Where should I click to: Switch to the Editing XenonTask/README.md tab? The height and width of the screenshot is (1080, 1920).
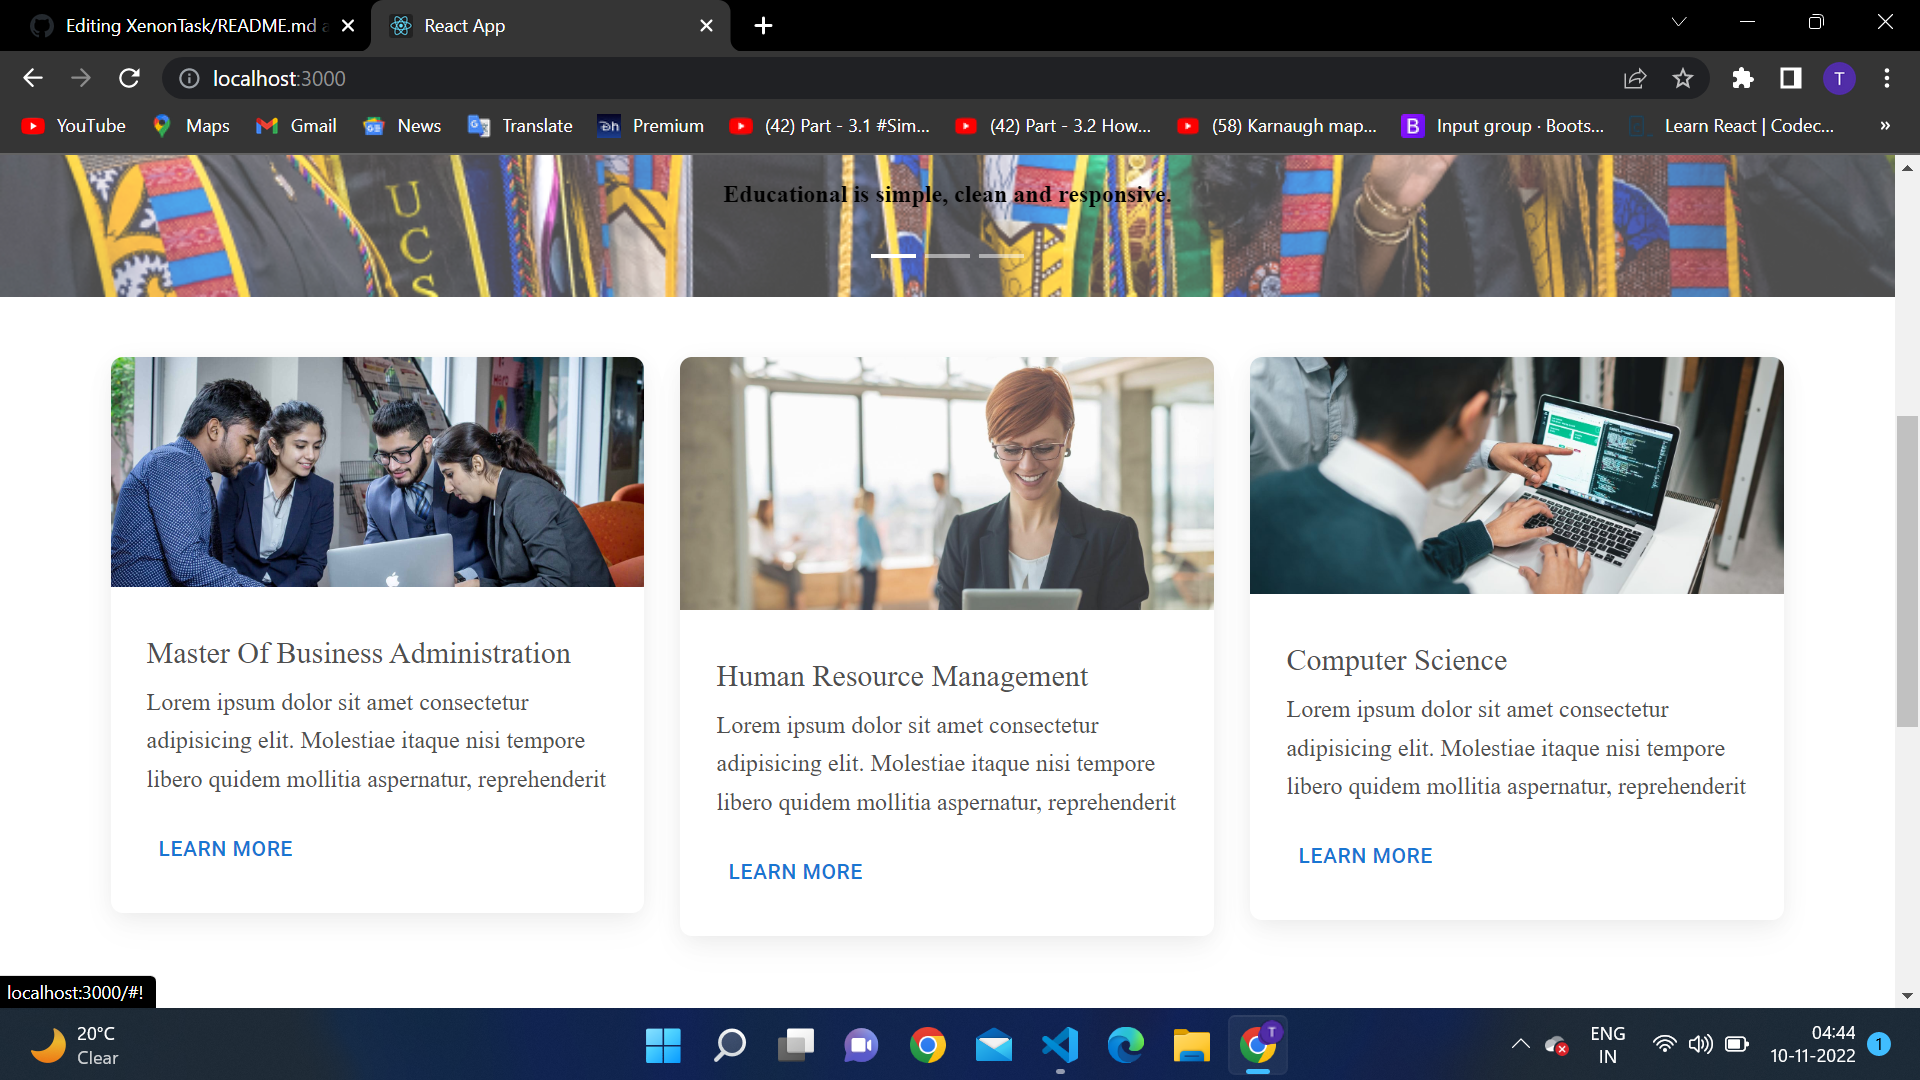(x=190, y=26)
